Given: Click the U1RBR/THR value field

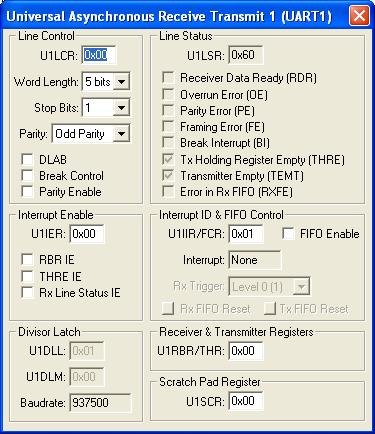Looking at the screenshot, I should tap(246, 351).
